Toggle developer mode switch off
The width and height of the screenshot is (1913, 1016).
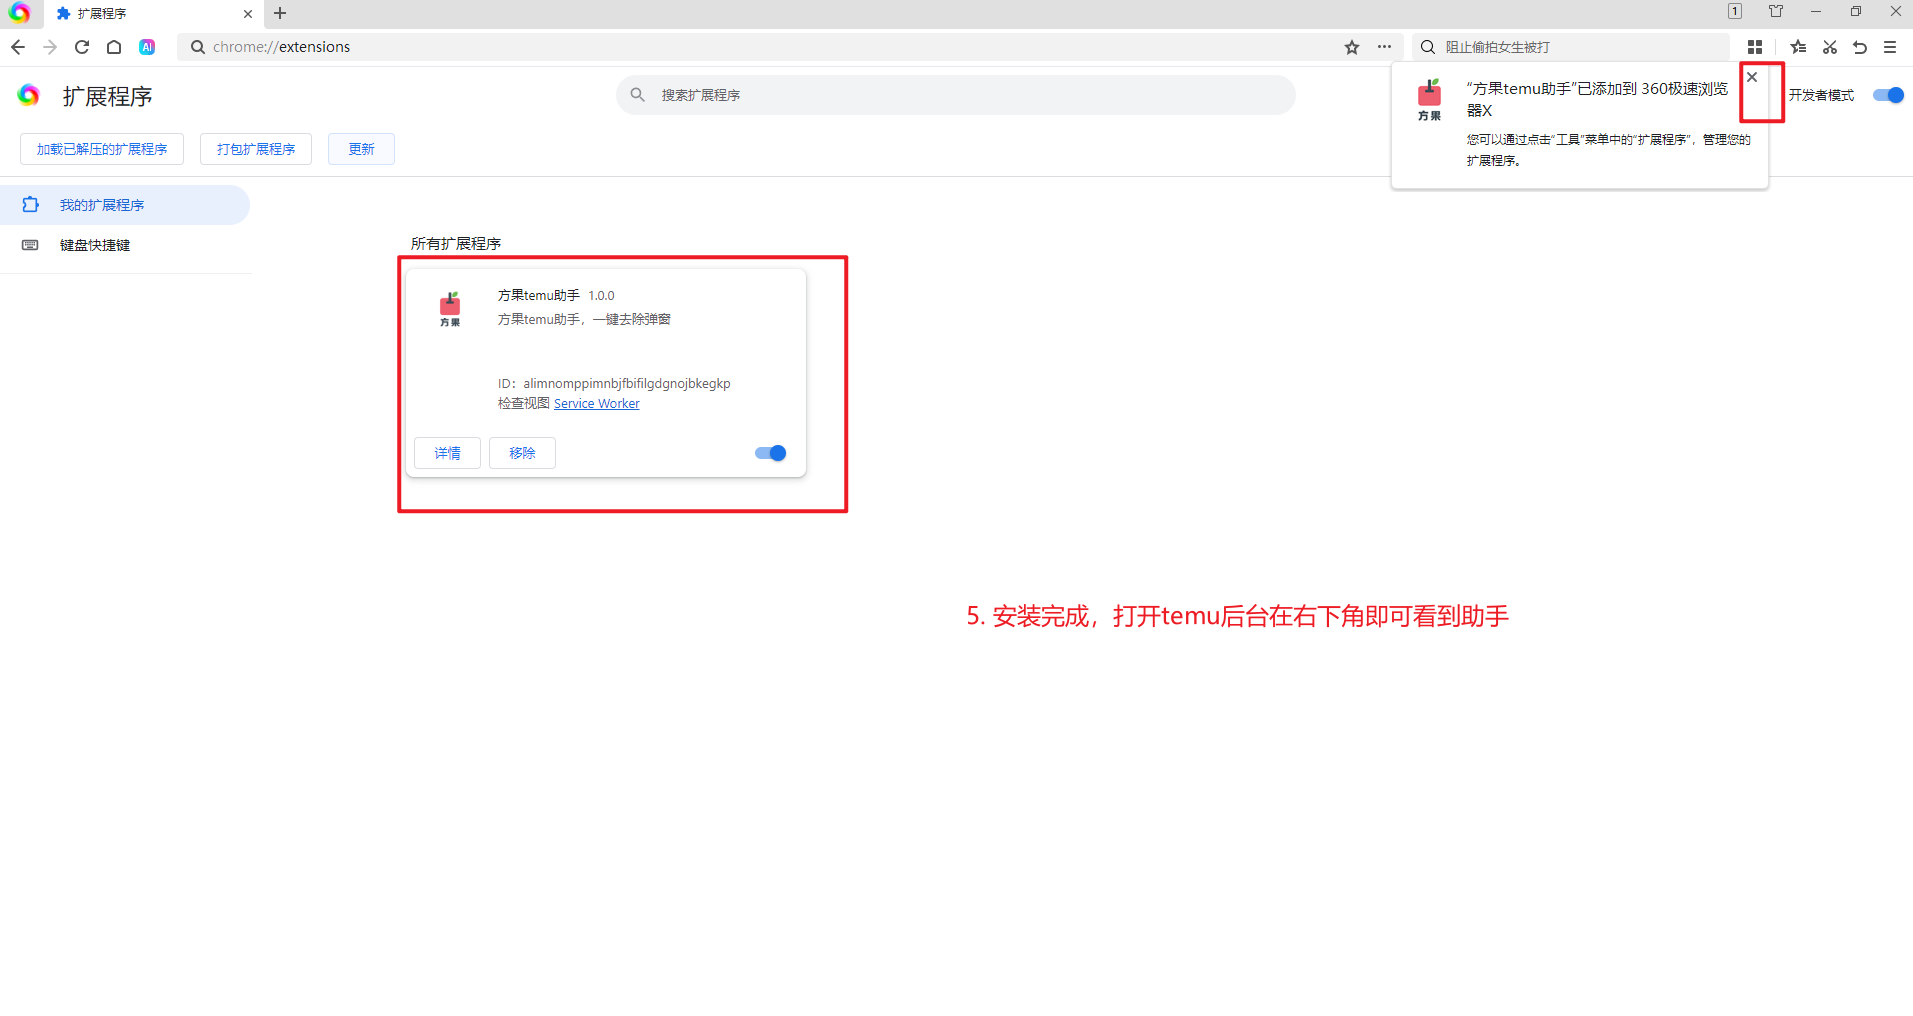click(1888, 95)
